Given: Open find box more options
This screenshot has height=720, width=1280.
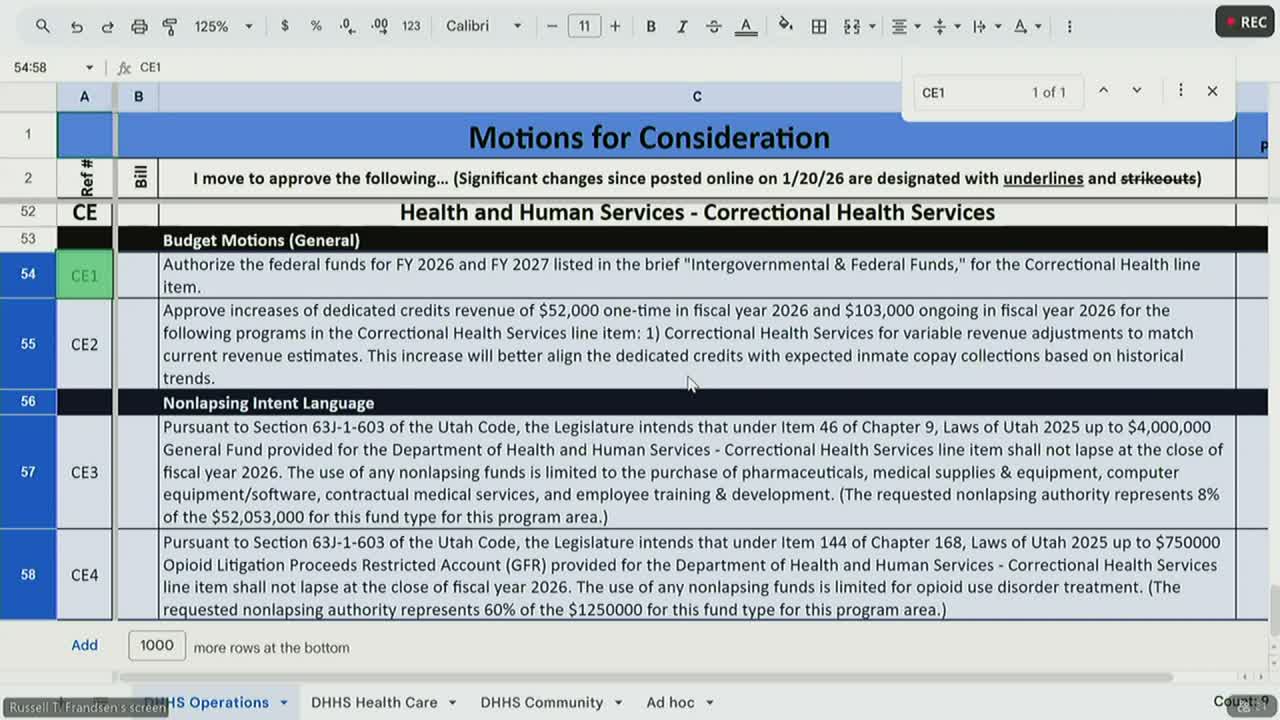Looking at the screenshot, I should (1180, 91).
